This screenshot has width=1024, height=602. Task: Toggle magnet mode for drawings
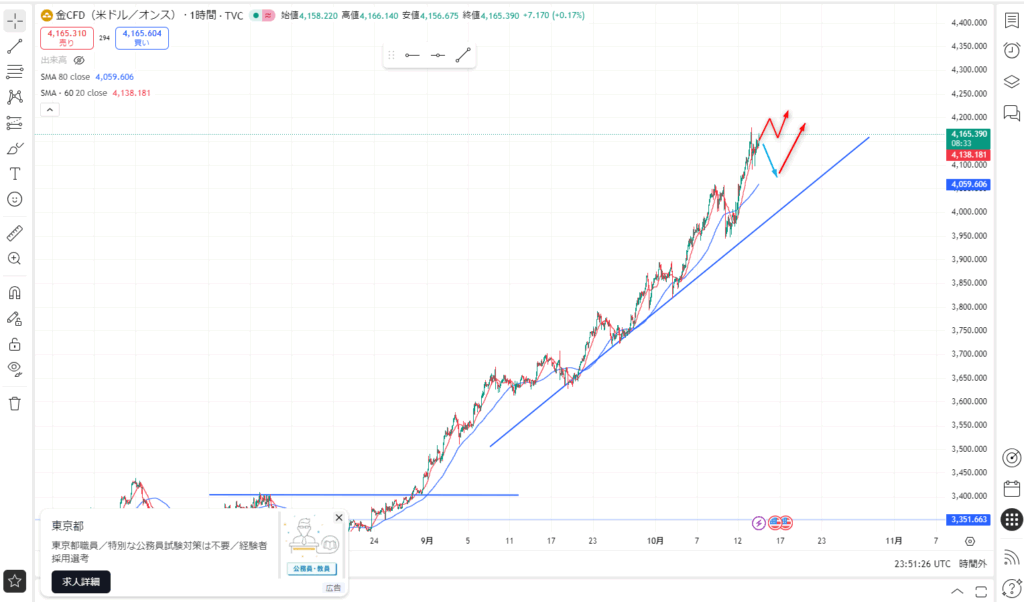15,293
